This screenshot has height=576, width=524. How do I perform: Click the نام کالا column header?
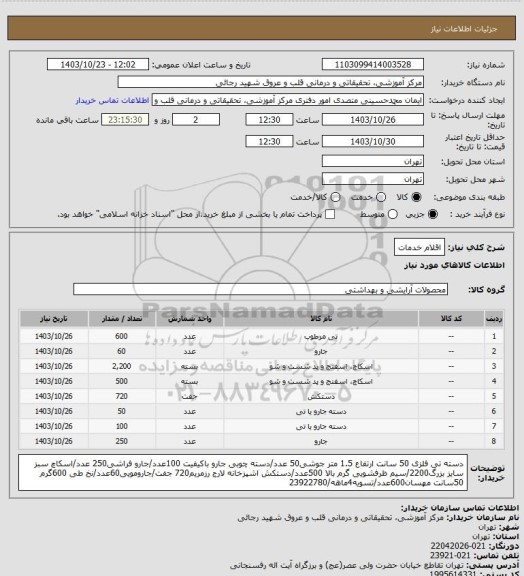(x=321, y=319)
